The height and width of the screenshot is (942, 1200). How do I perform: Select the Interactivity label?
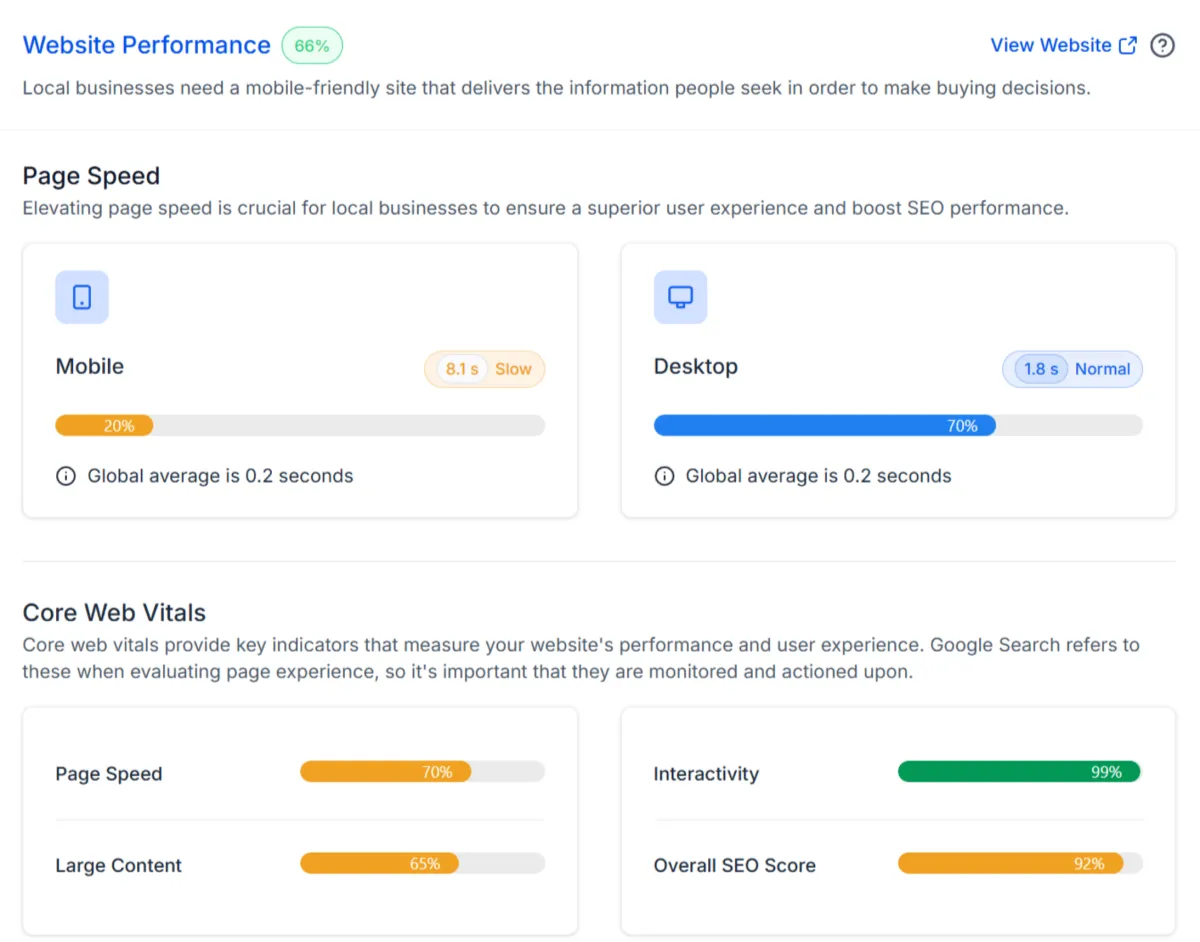[706, 774]
